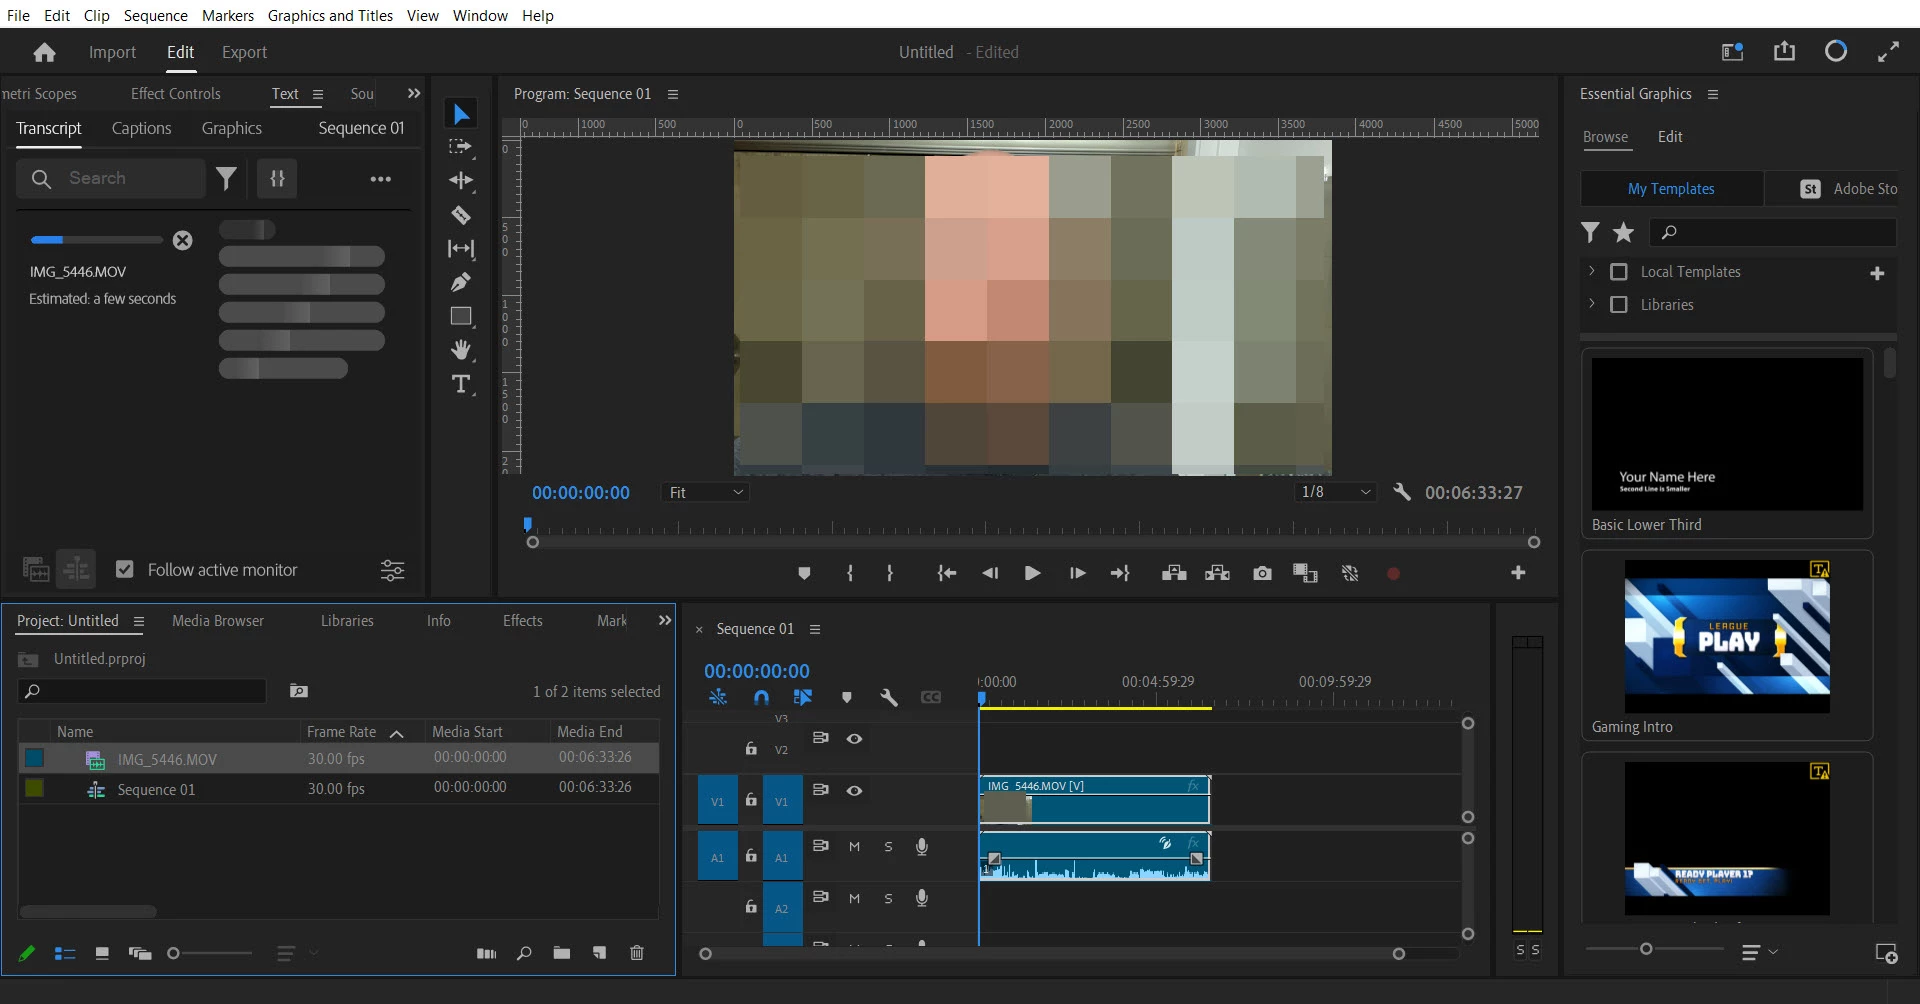
Task: Open the Effects panel tab
Action: (523, 621)
